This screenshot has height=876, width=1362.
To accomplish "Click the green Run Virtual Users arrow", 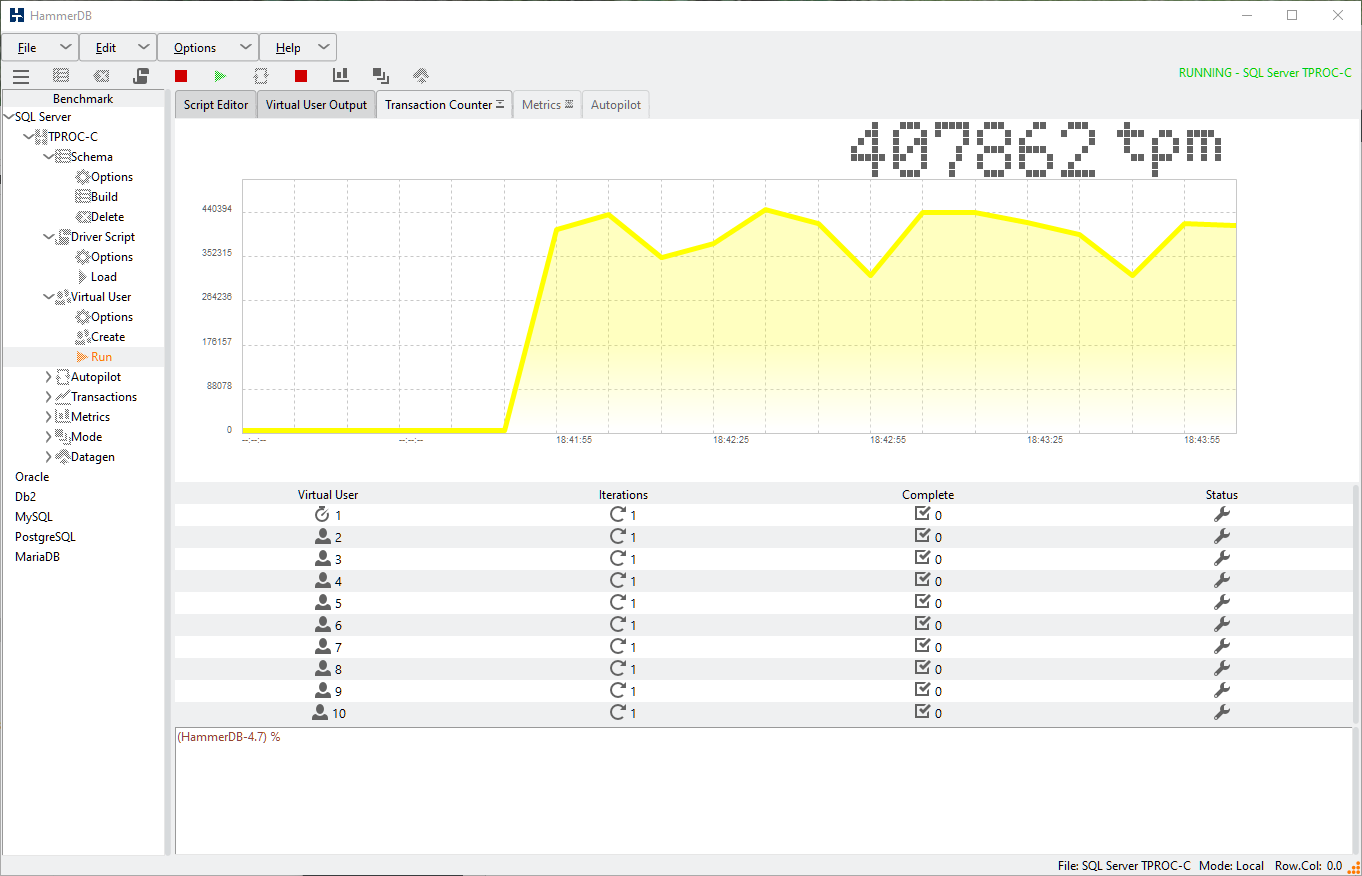I will tap(221, 76).
